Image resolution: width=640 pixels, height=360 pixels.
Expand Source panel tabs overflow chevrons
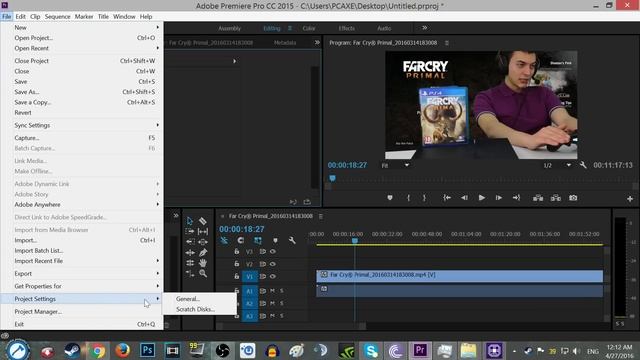pyautogui.click(x=317, y=42)
